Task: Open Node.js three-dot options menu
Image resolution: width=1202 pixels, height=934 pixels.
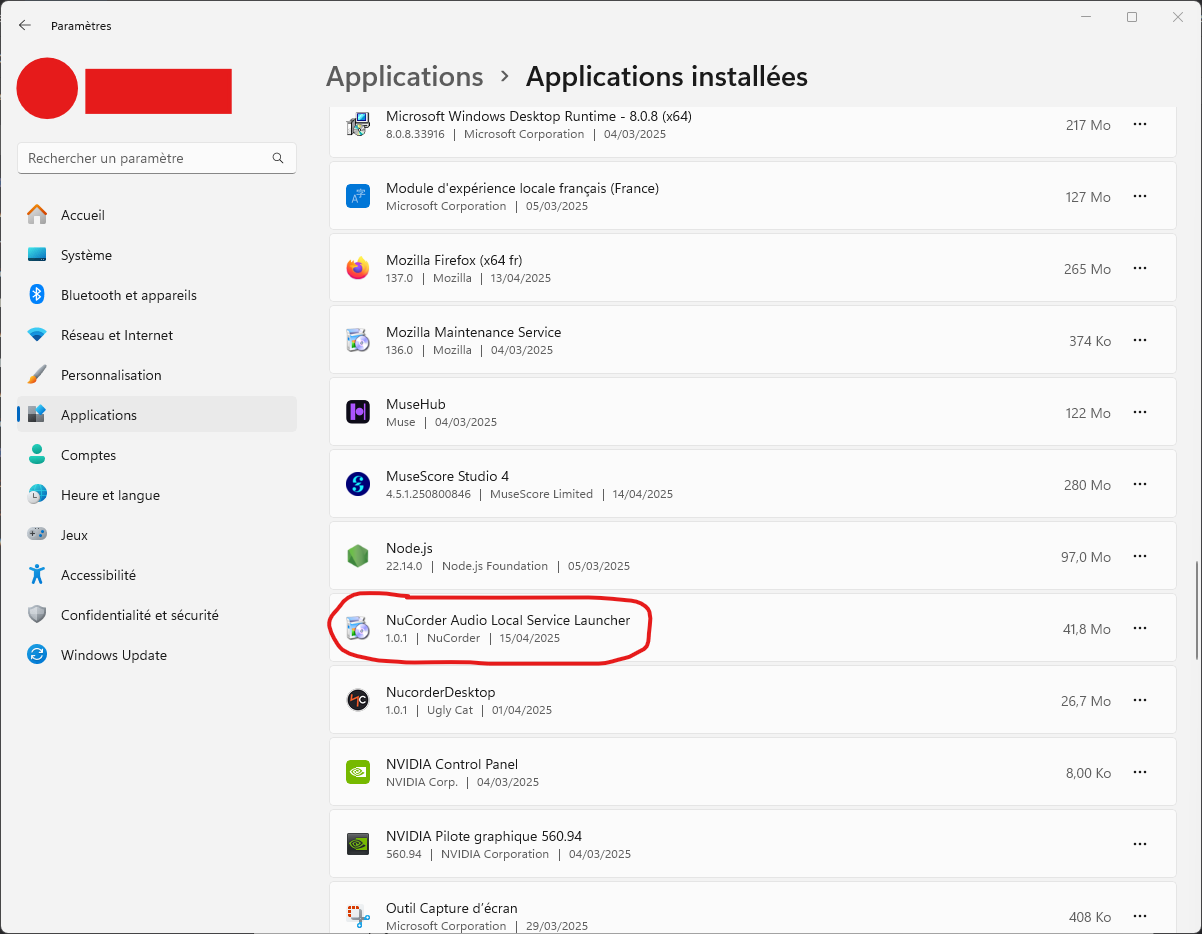Action: click(1139, 556)
